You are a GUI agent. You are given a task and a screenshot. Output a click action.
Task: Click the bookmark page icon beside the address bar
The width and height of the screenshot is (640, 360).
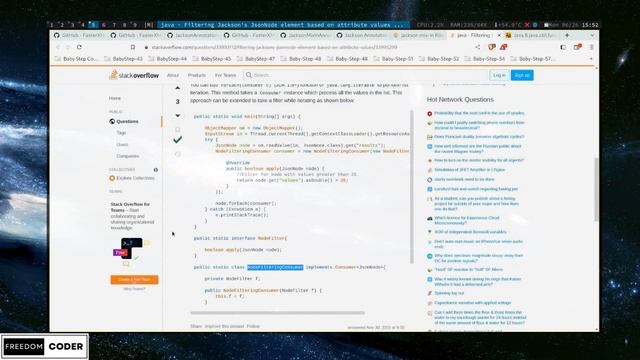(133, 47)
